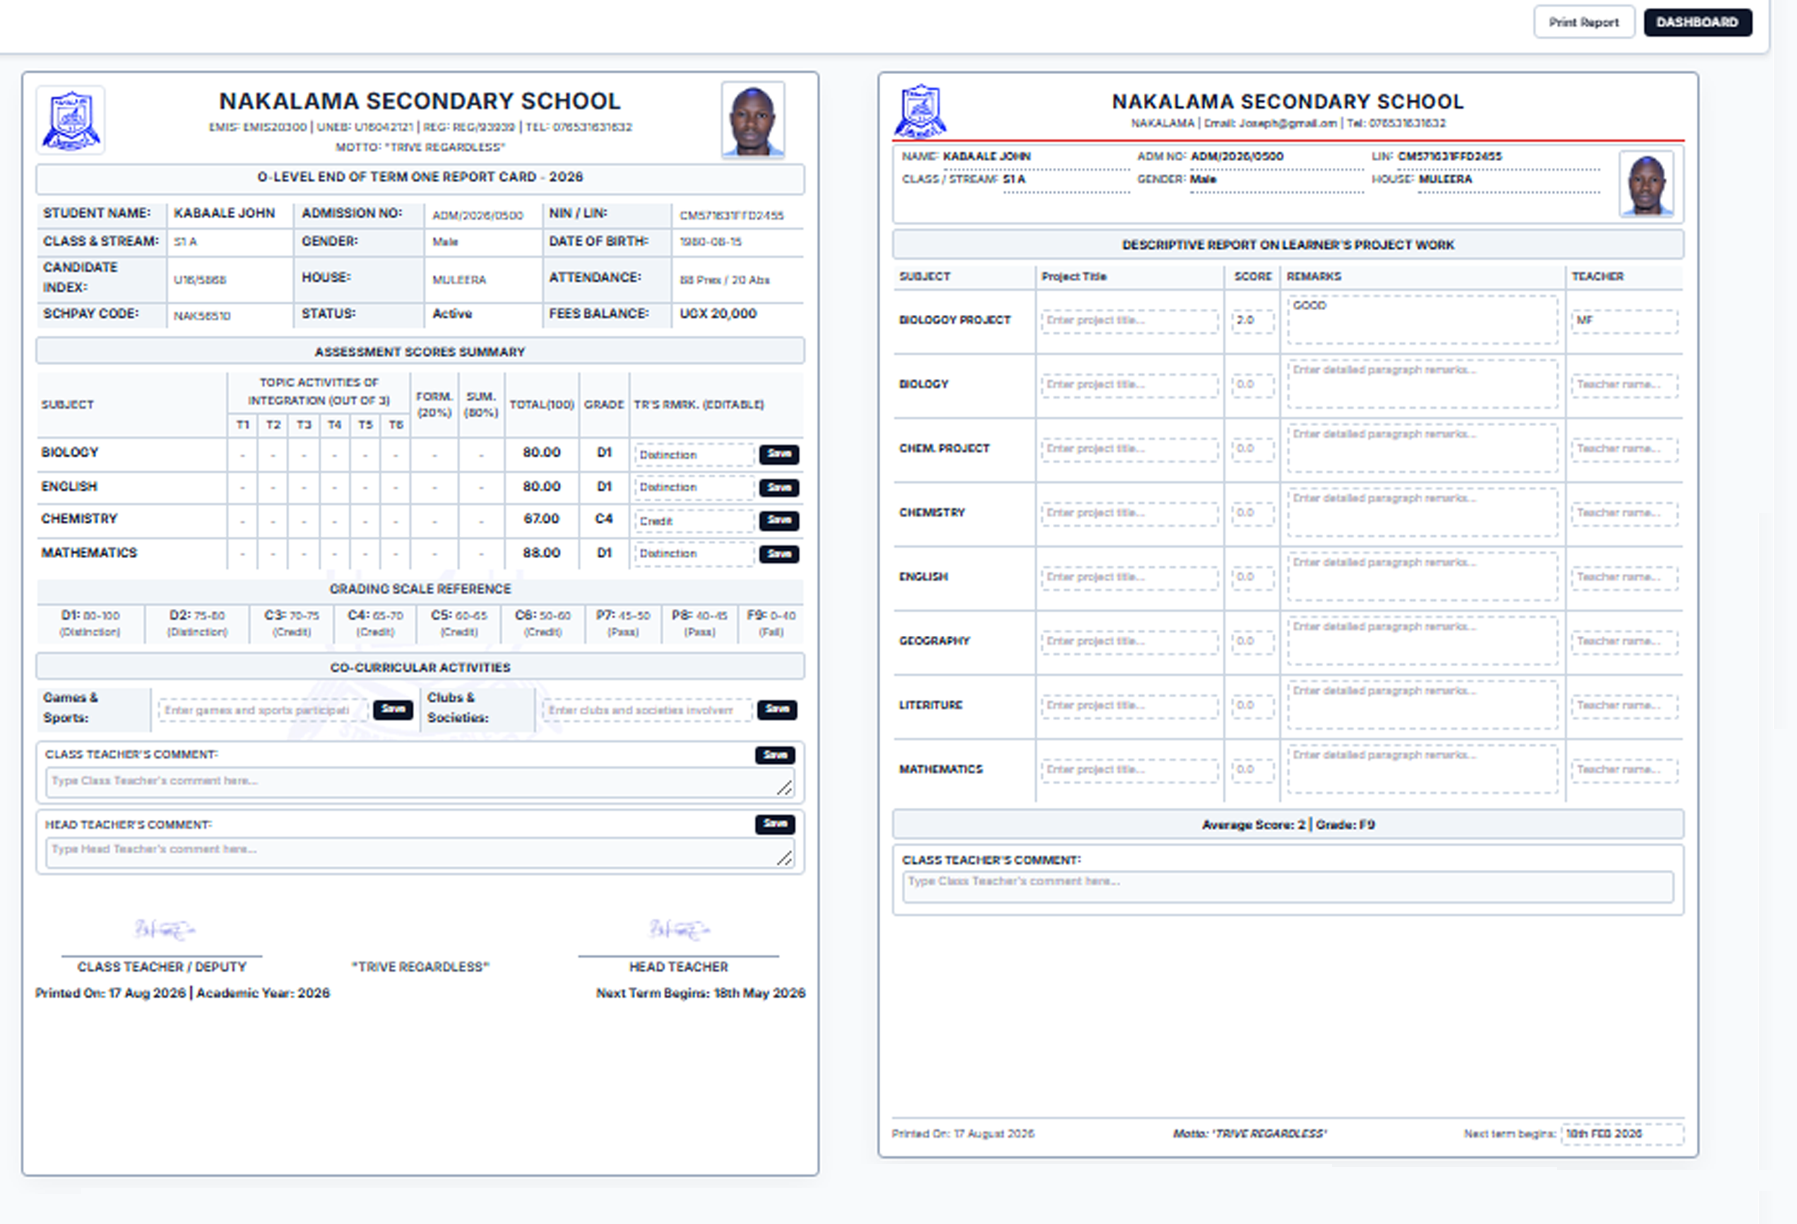Edit the Biology remark field showing Distinction
Image resolution: width=1797 pixels, height=1224 pixels.
(694, 455)
